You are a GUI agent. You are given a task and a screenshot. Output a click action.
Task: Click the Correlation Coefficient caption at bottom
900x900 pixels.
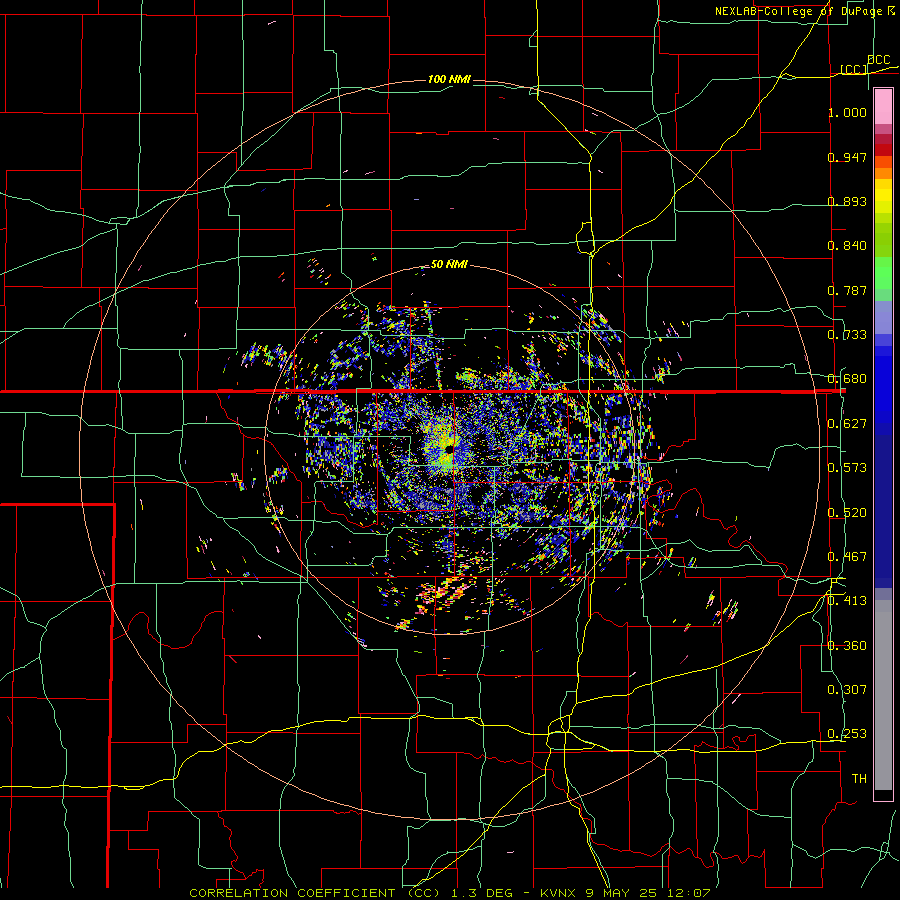pos(449,893)
